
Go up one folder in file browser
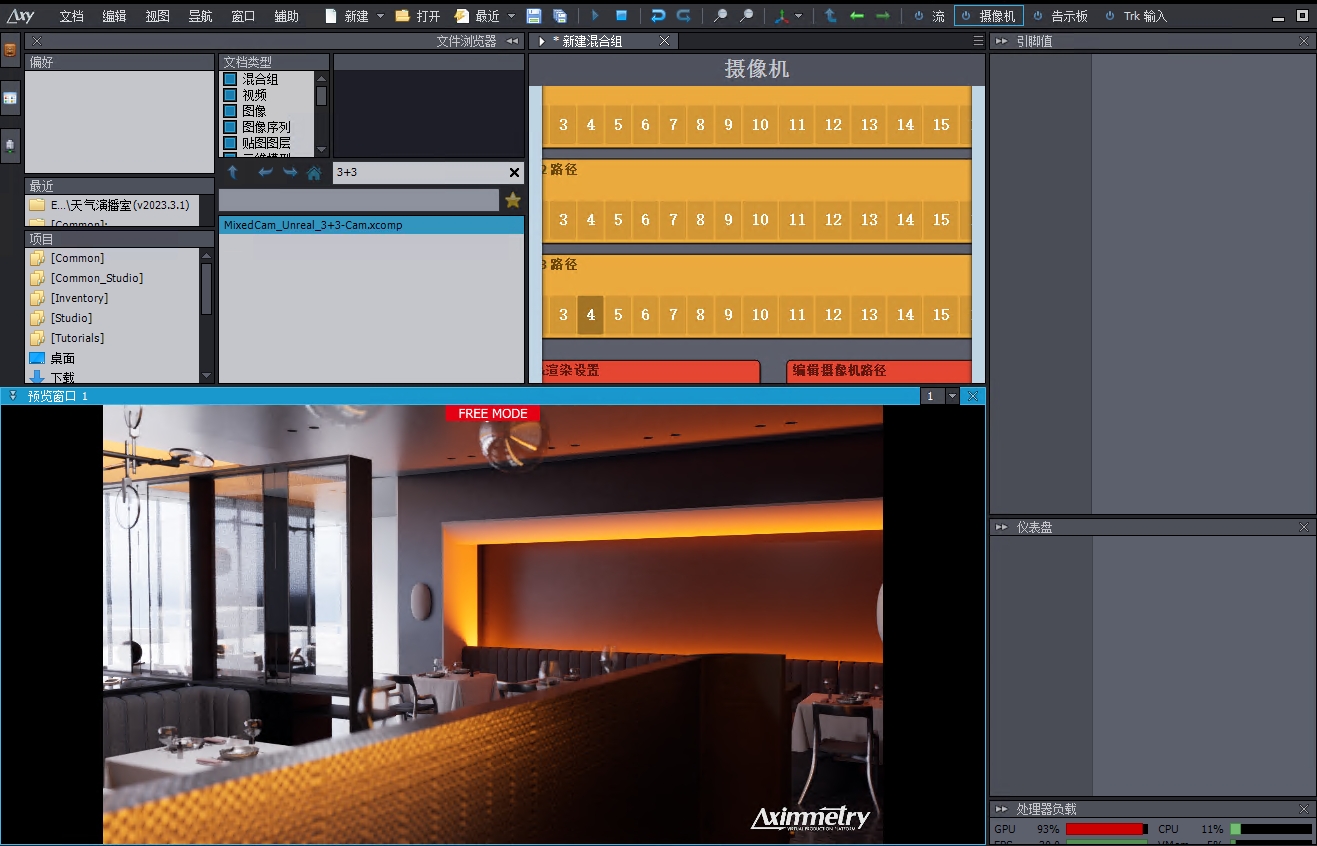[x=233, y=173]
